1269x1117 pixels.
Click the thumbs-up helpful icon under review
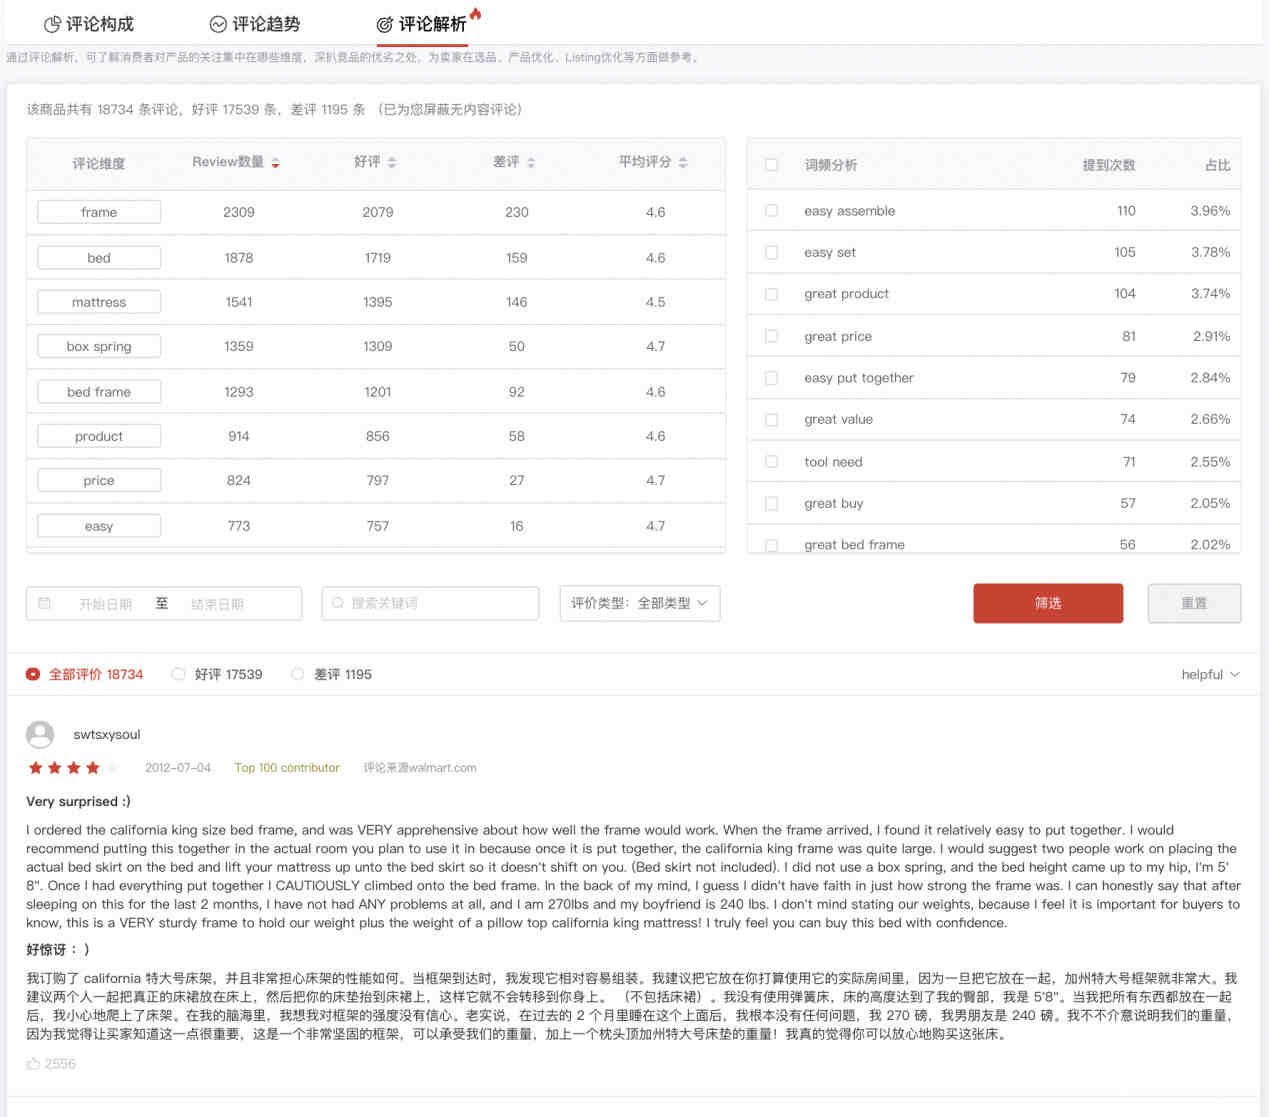click(x=34, y=1064)
